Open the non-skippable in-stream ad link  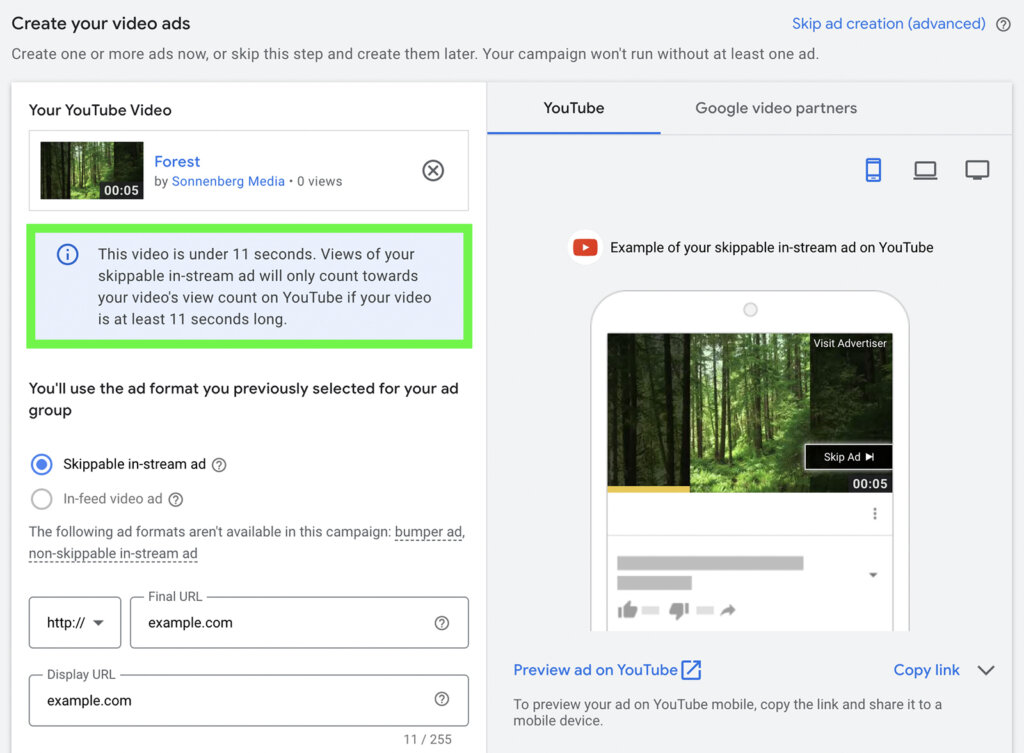pyautogui.click(x=112, y=553)
